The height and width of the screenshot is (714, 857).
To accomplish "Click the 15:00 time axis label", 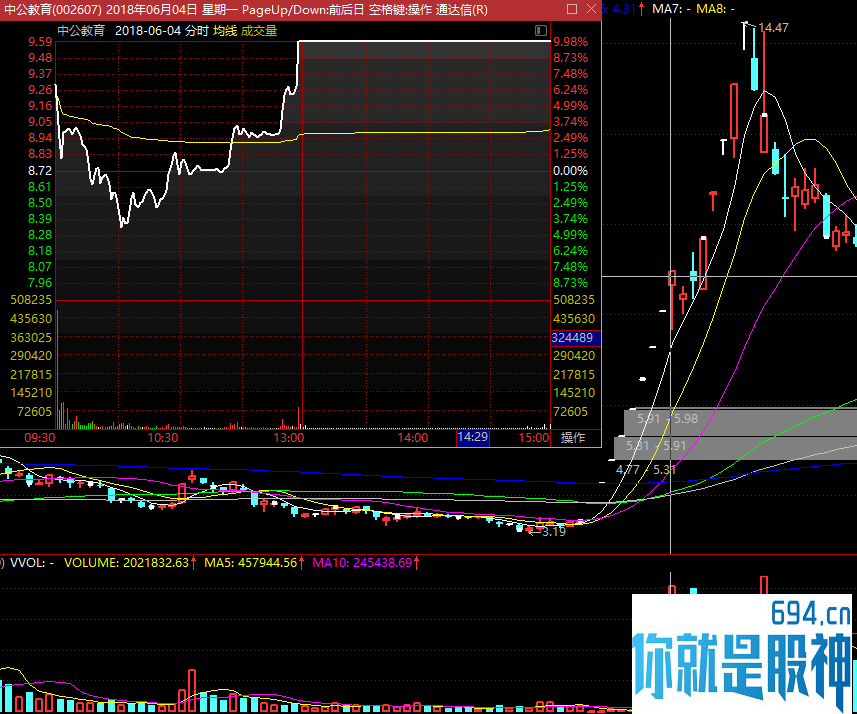I will [534, 437].
